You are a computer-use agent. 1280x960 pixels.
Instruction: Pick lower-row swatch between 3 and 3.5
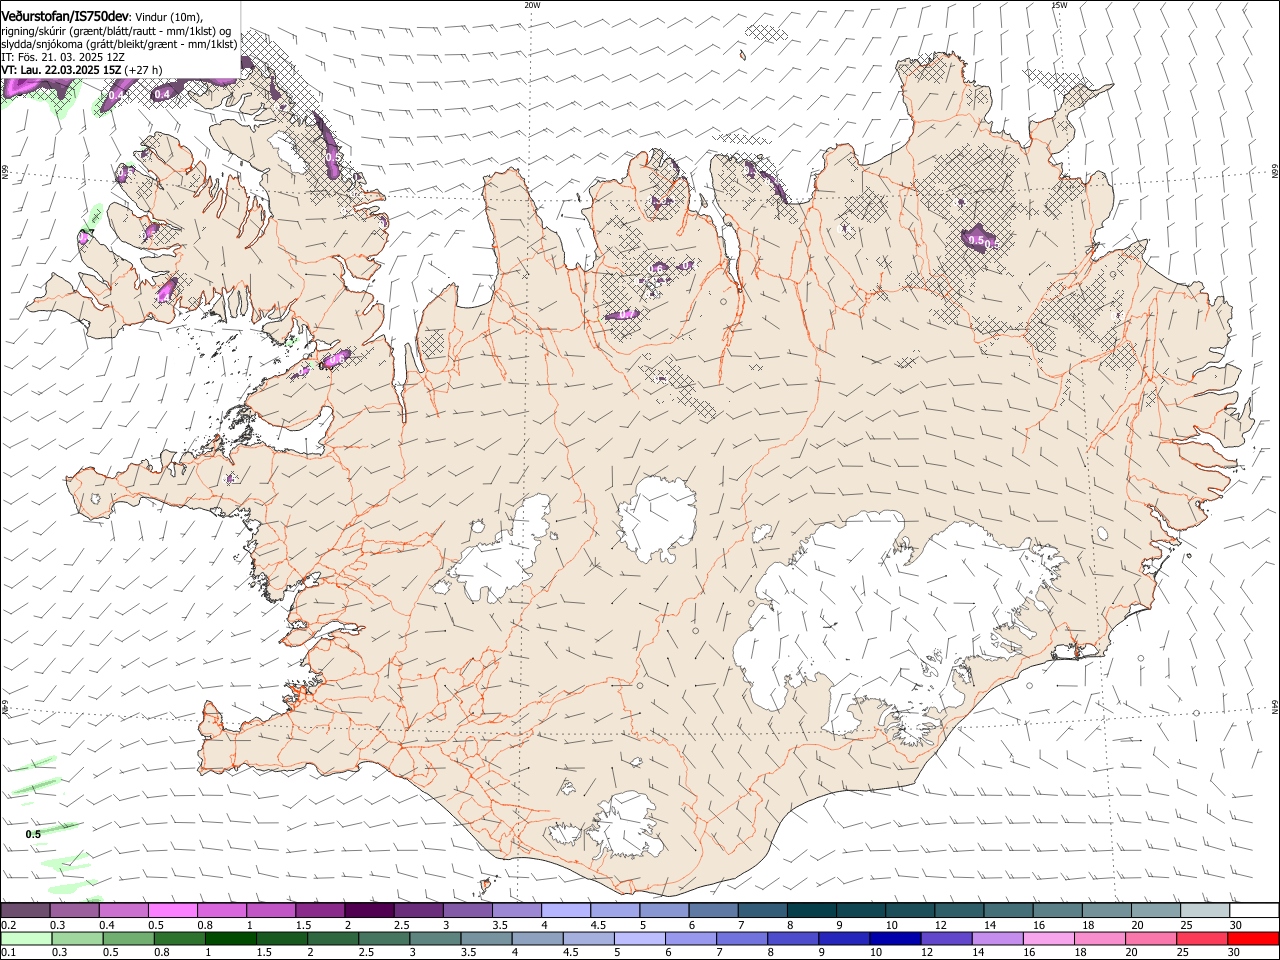coord(435,938)
